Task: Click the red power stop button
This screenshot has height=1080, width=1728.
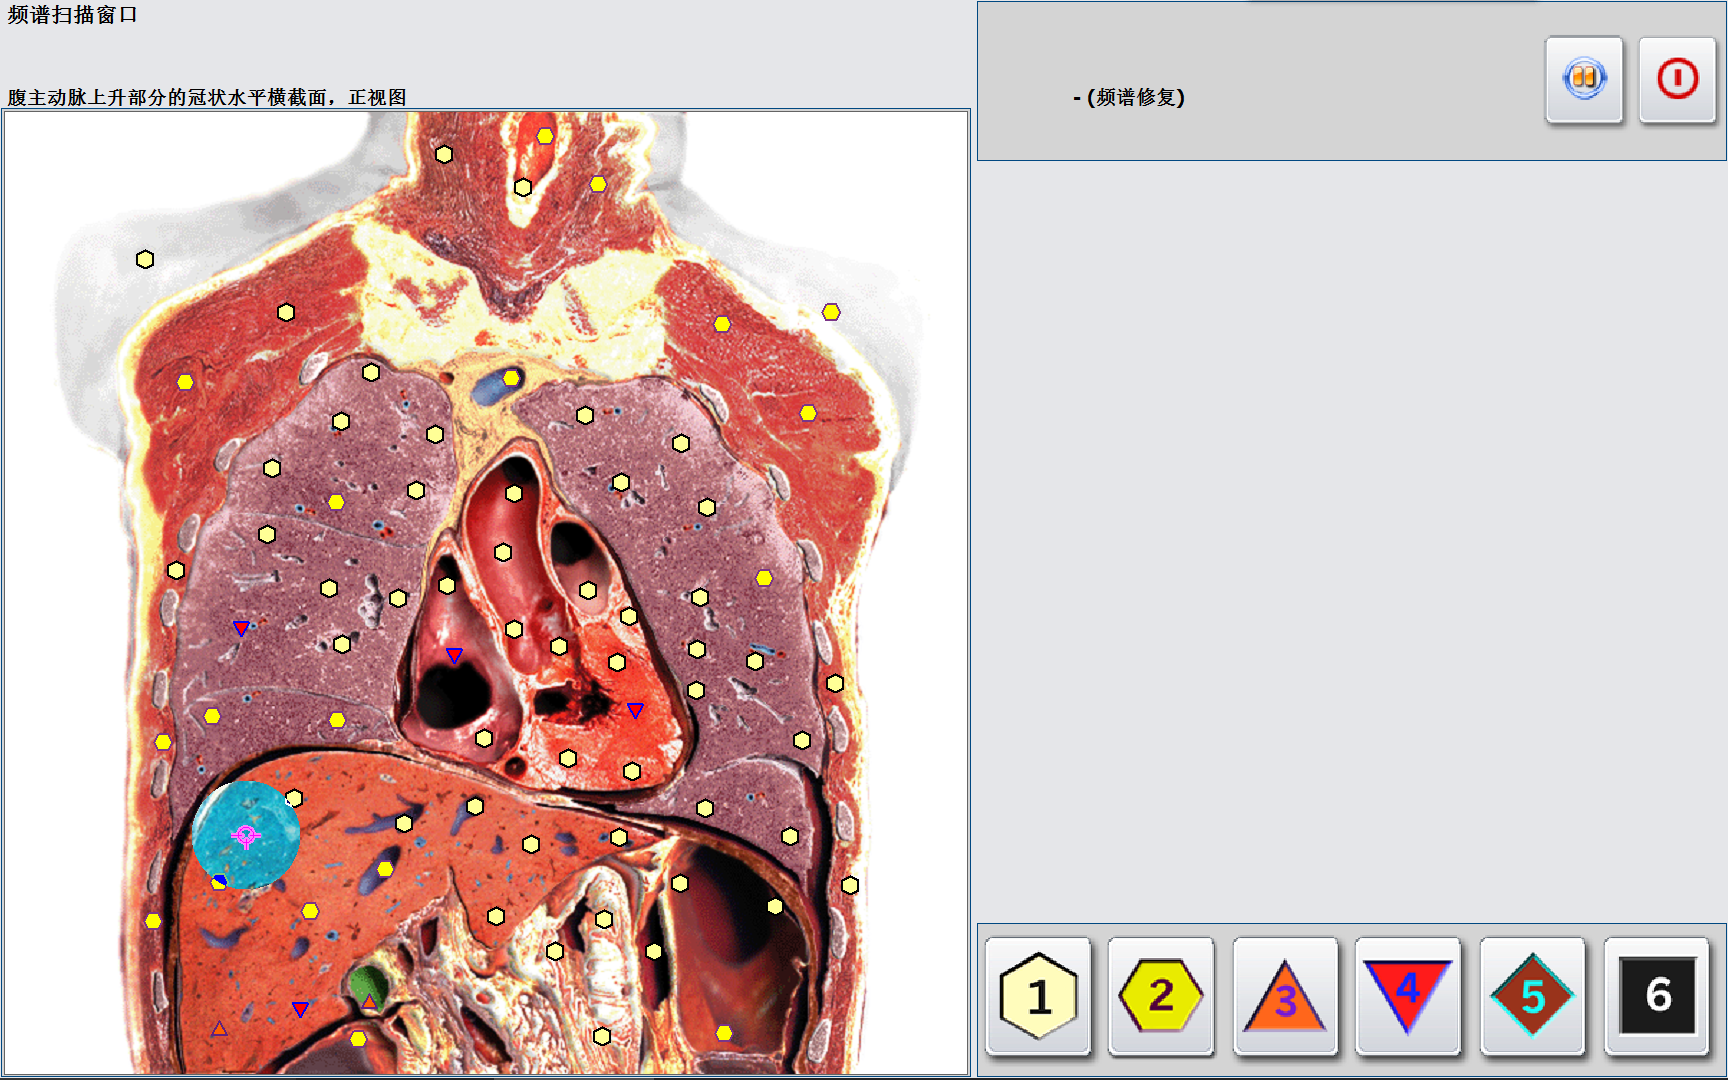Action: (1677, 79)
